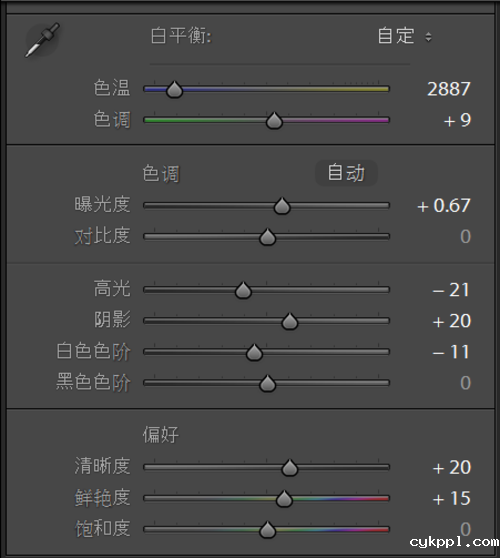Click the whites value – 11

pyautogui.click(x=451, y=352)
